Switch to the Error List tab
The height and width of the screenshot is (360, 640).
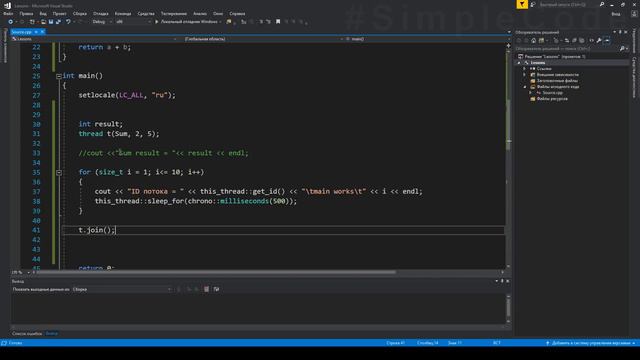click(27, 333)
